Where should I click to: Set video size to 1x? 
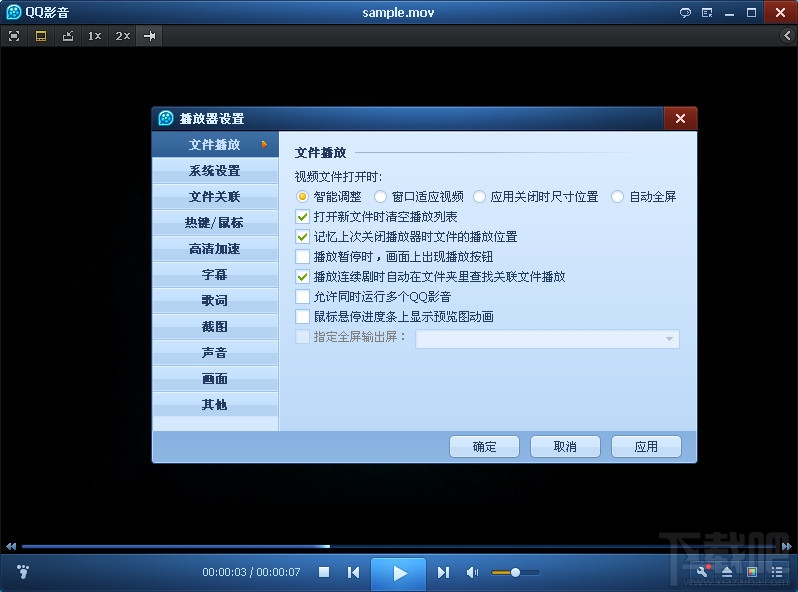95,36
